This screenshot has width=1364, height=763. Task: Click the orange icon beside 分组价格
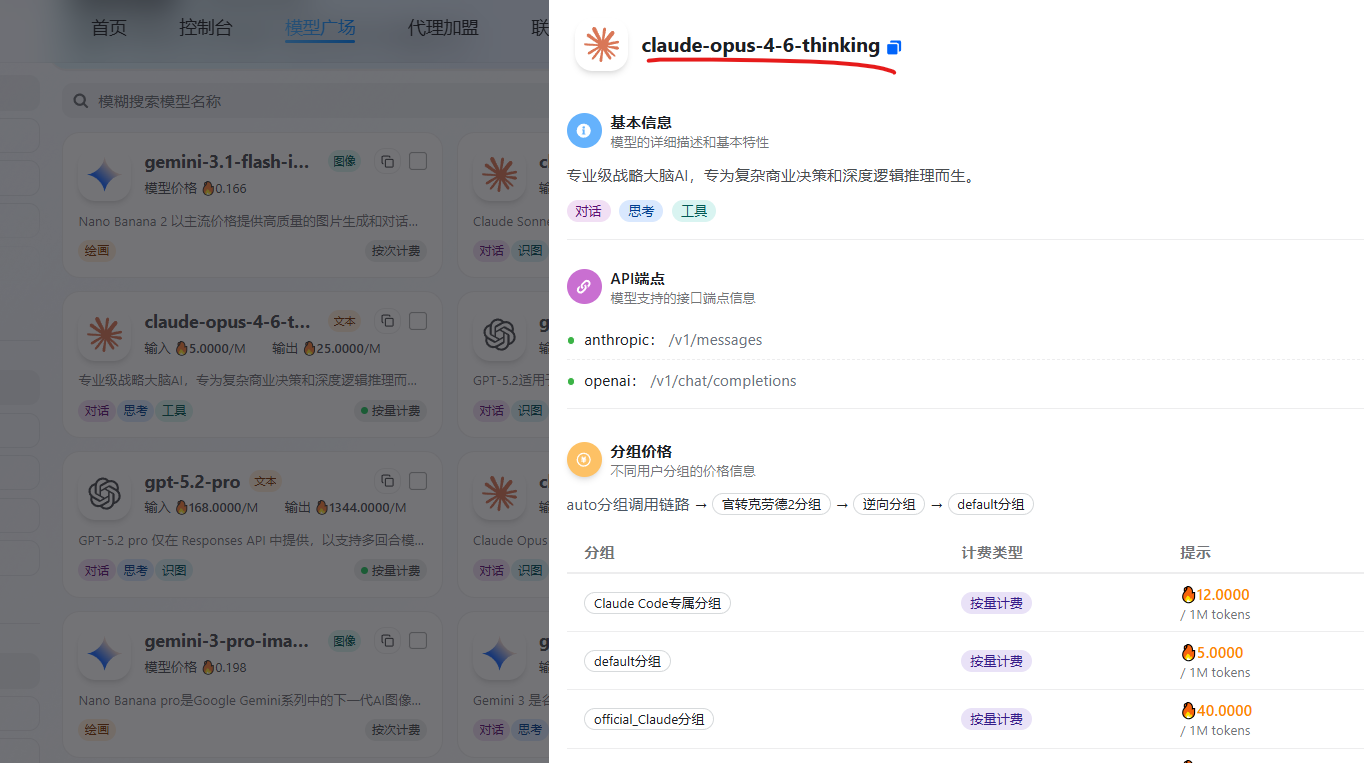584,460
